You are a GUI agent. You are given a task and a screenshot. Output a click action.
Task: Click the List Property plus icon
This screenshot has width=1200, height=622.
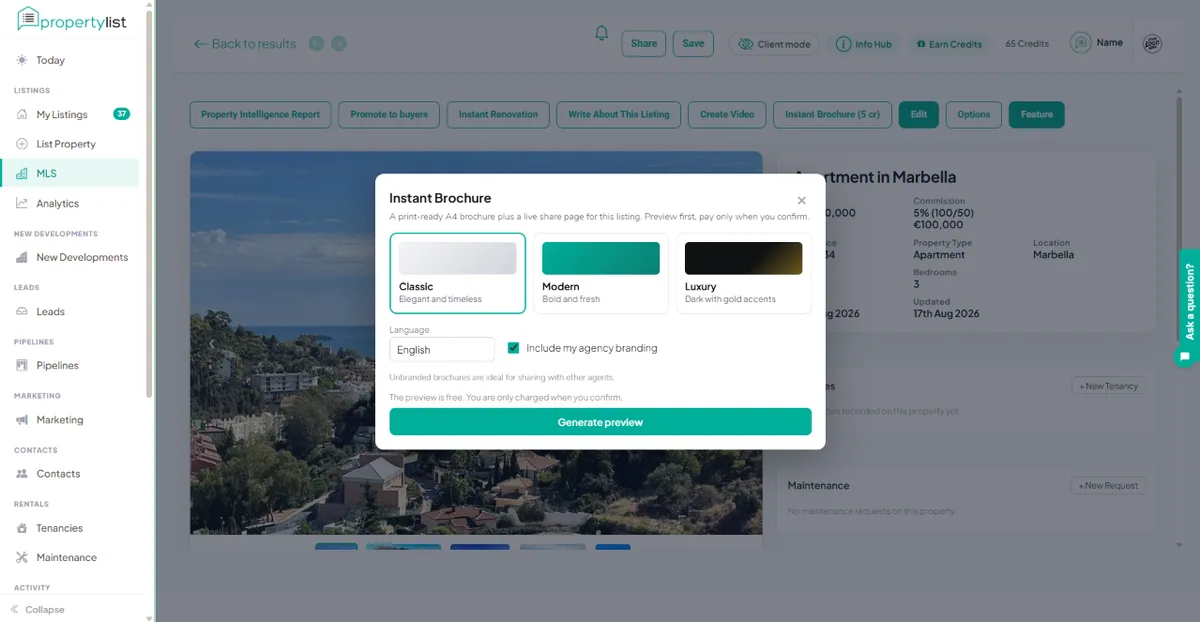point(22,144)
